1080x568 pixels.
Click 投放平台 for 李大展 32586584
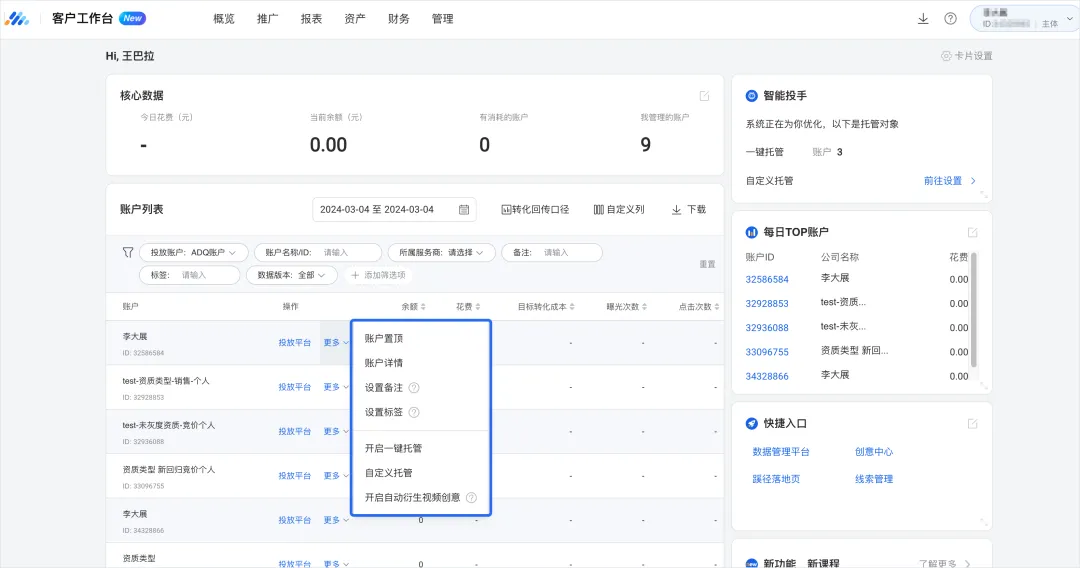295,342
